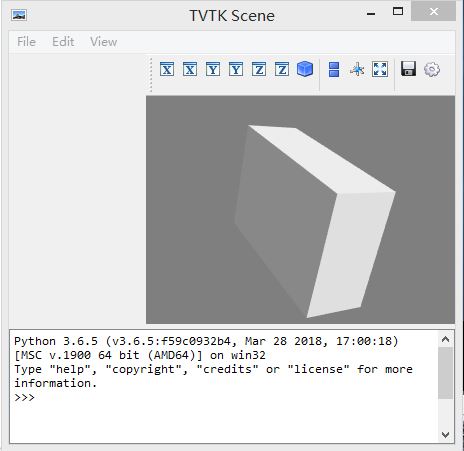Open the Edit menu
The image size is (464, 451).
[63, 42]
